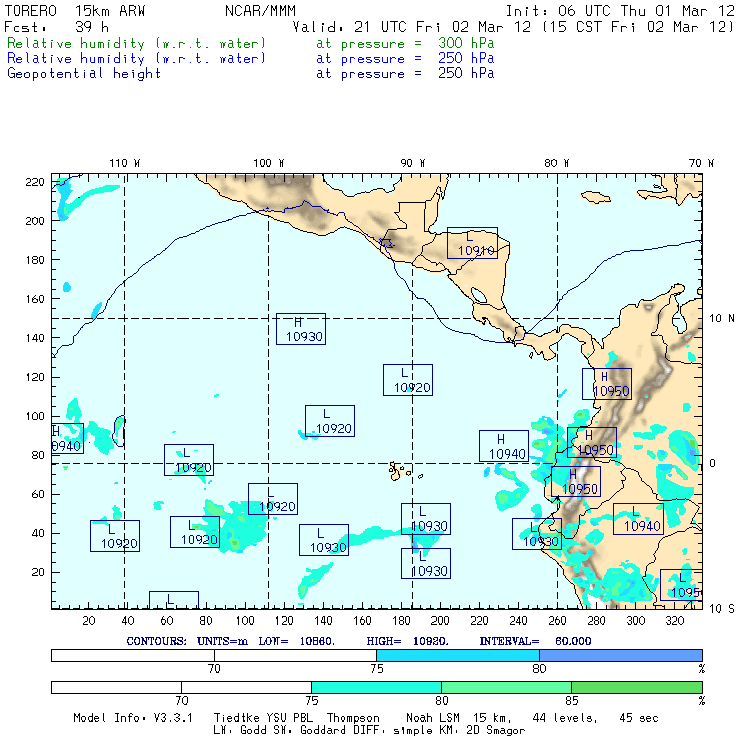
Task: Click the "TORERO 15km ARW" title text
Action: (75, 11)
